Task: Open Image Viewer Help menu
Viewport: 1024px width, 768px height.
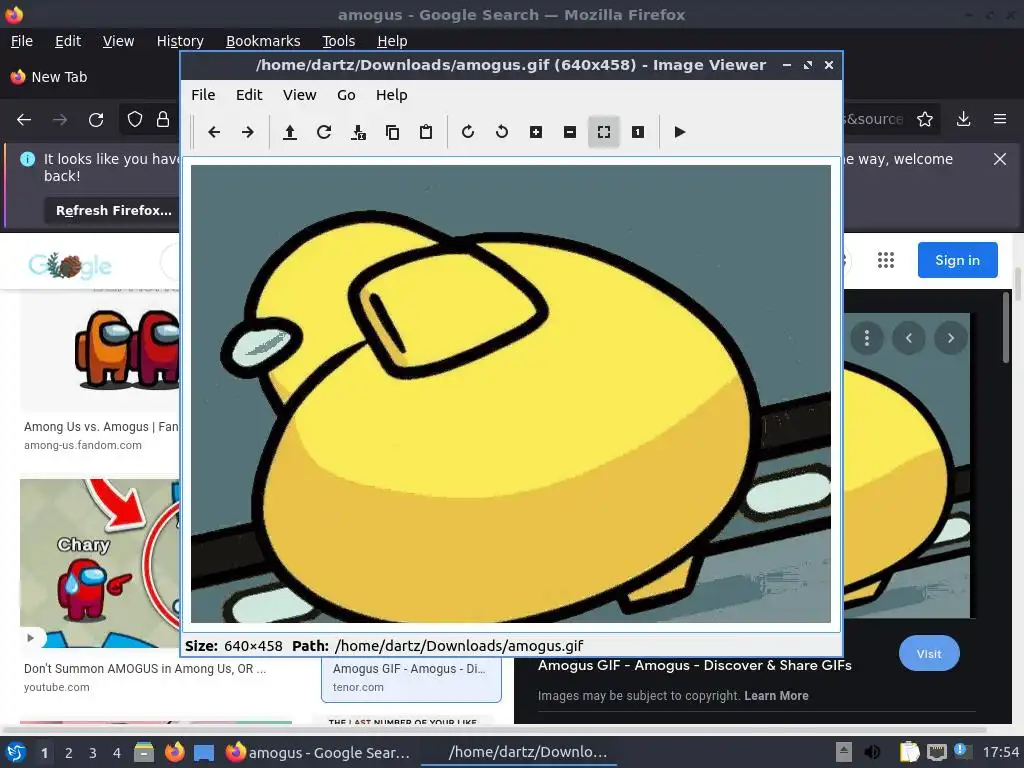Action: (391, 95)
